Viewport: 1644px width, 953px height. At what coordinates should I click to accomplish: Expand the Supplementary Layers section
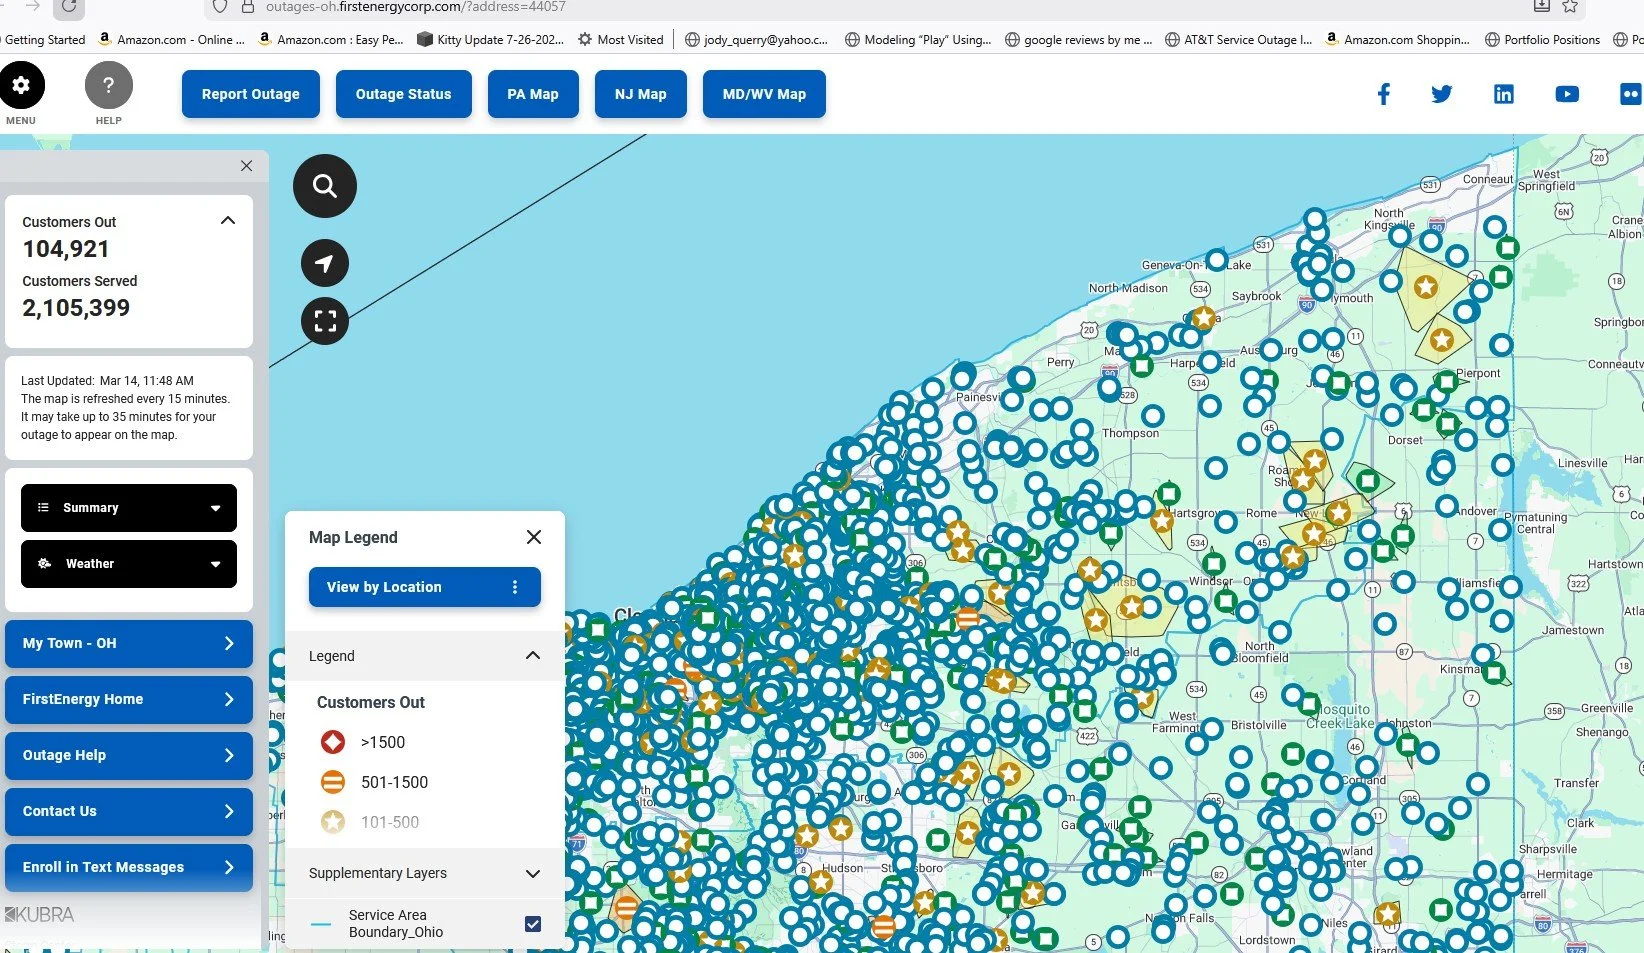click(x=532, y=873)
